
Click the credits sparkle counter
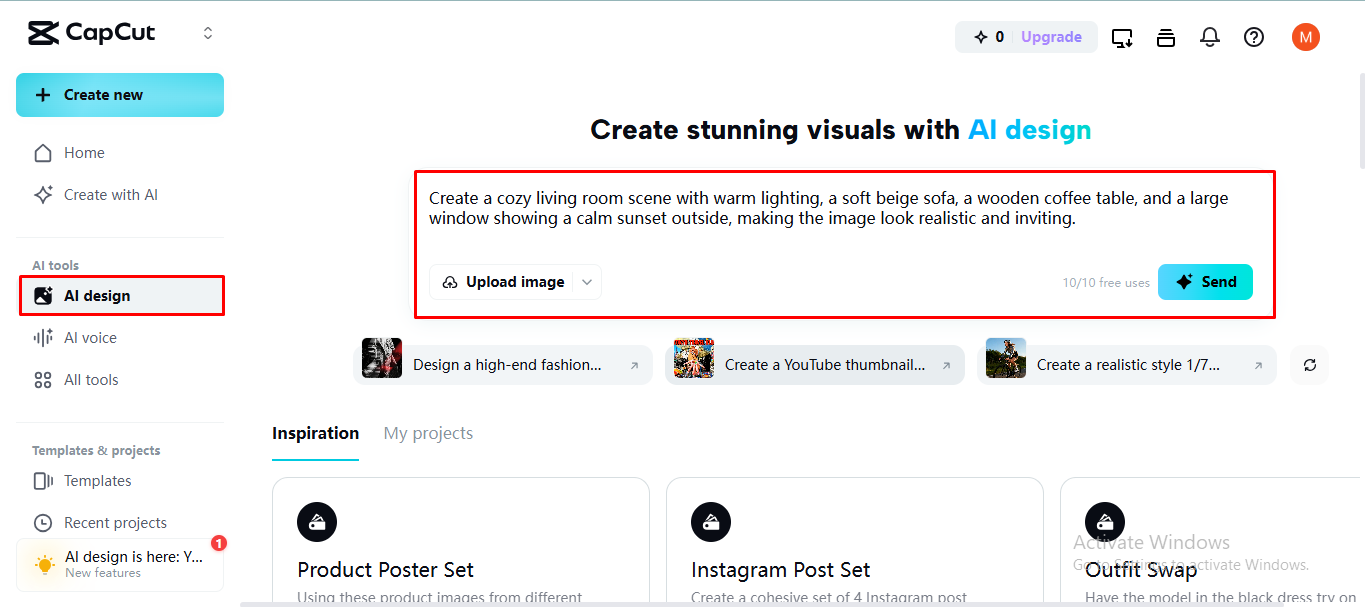tap(988, 37)
